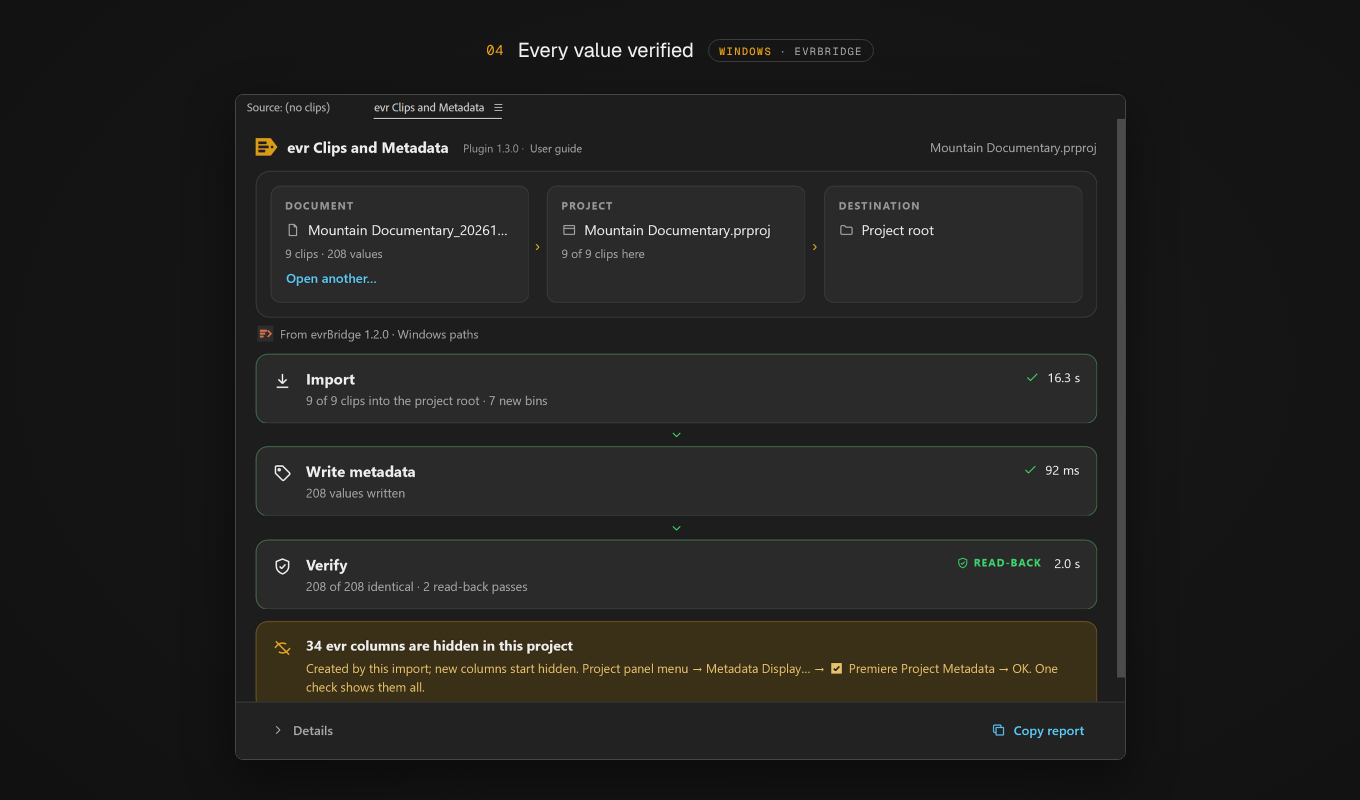Open the panel menu hamburger icon
Viewport: 1360px width, 800px height.
pyautogui.click(x=498, y=108)
